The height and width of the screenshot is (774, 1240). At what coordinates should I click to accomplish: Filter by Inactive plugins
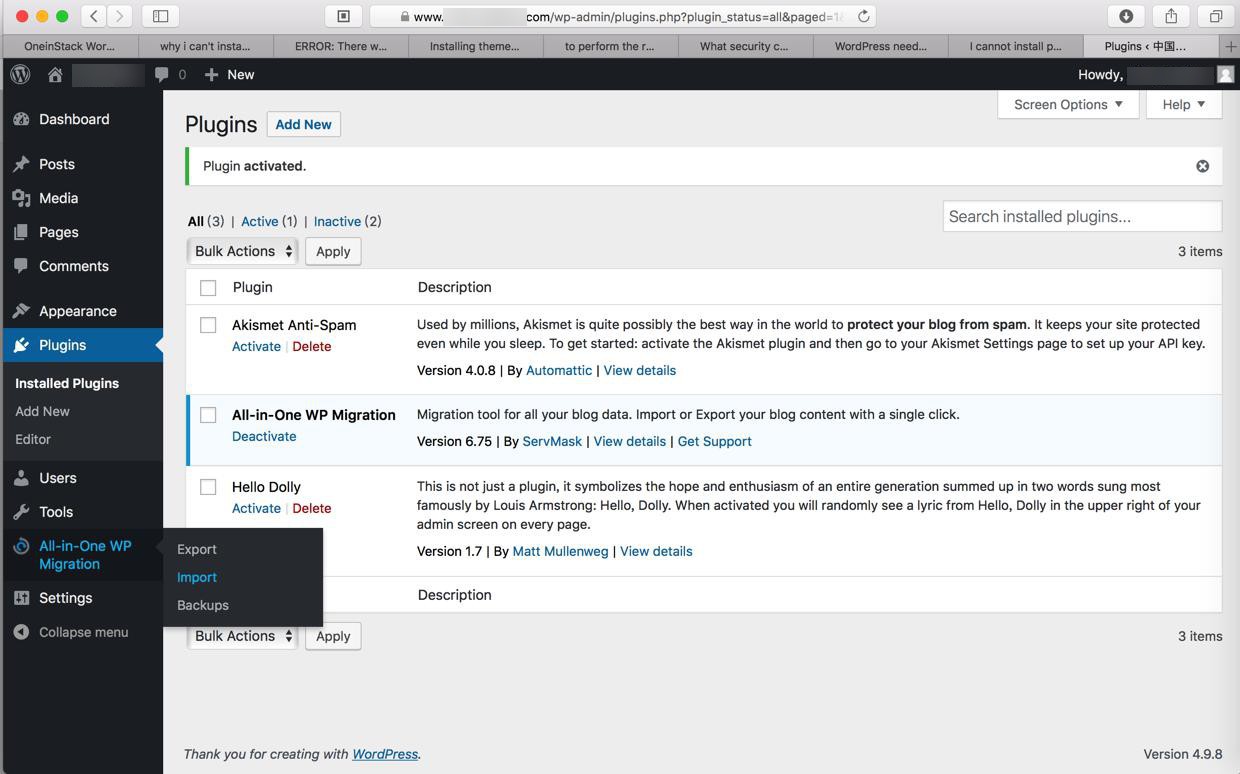click(337, 221)
